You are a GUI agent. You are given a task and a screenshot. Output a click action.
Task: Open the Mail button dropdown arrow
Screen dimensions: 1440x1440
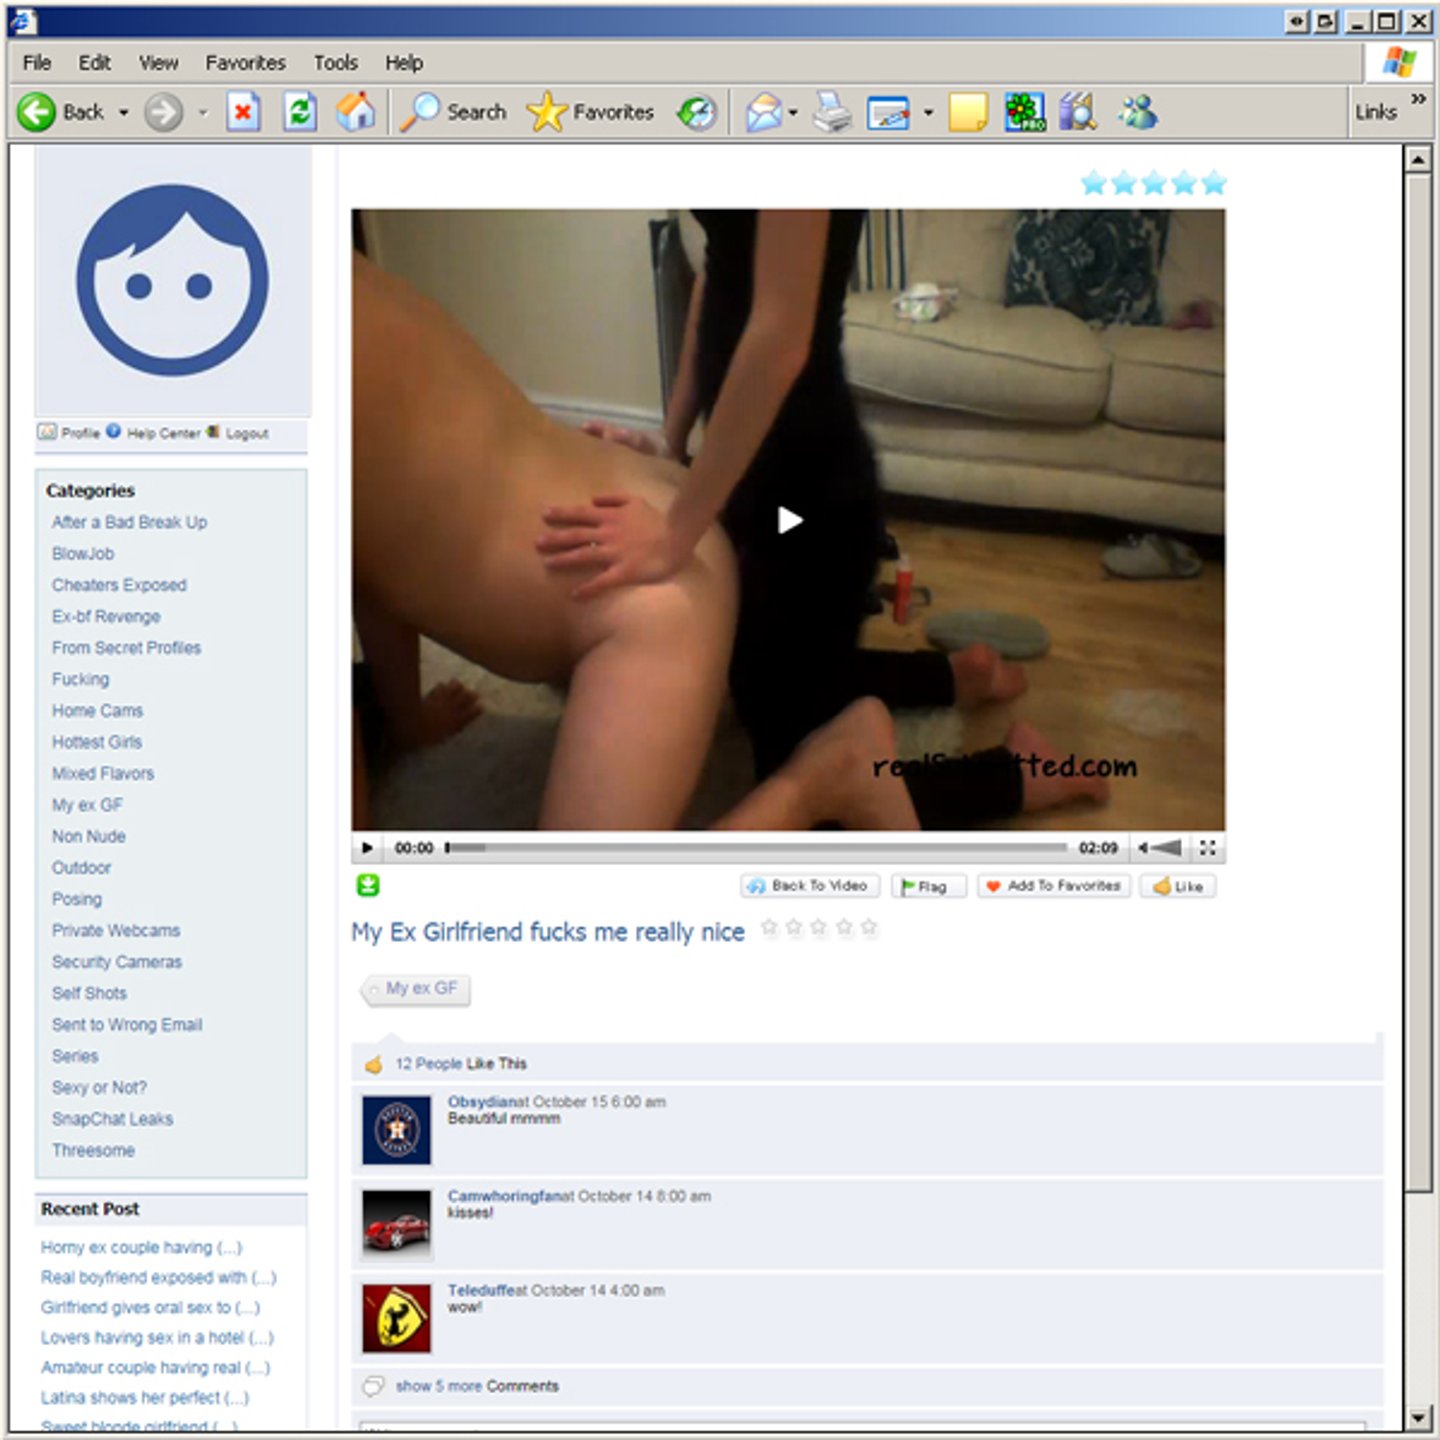793,112
